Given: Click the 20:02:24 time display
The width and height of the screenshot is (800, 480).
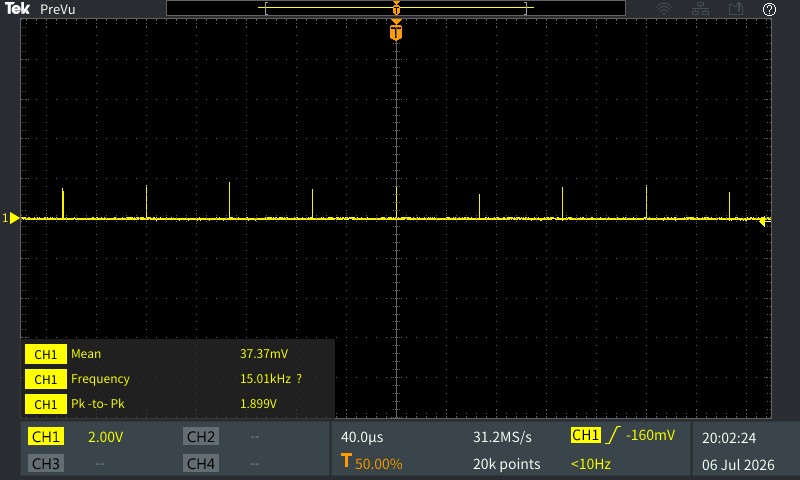Looking at the screenshot, I should click(x=729, y=438).
